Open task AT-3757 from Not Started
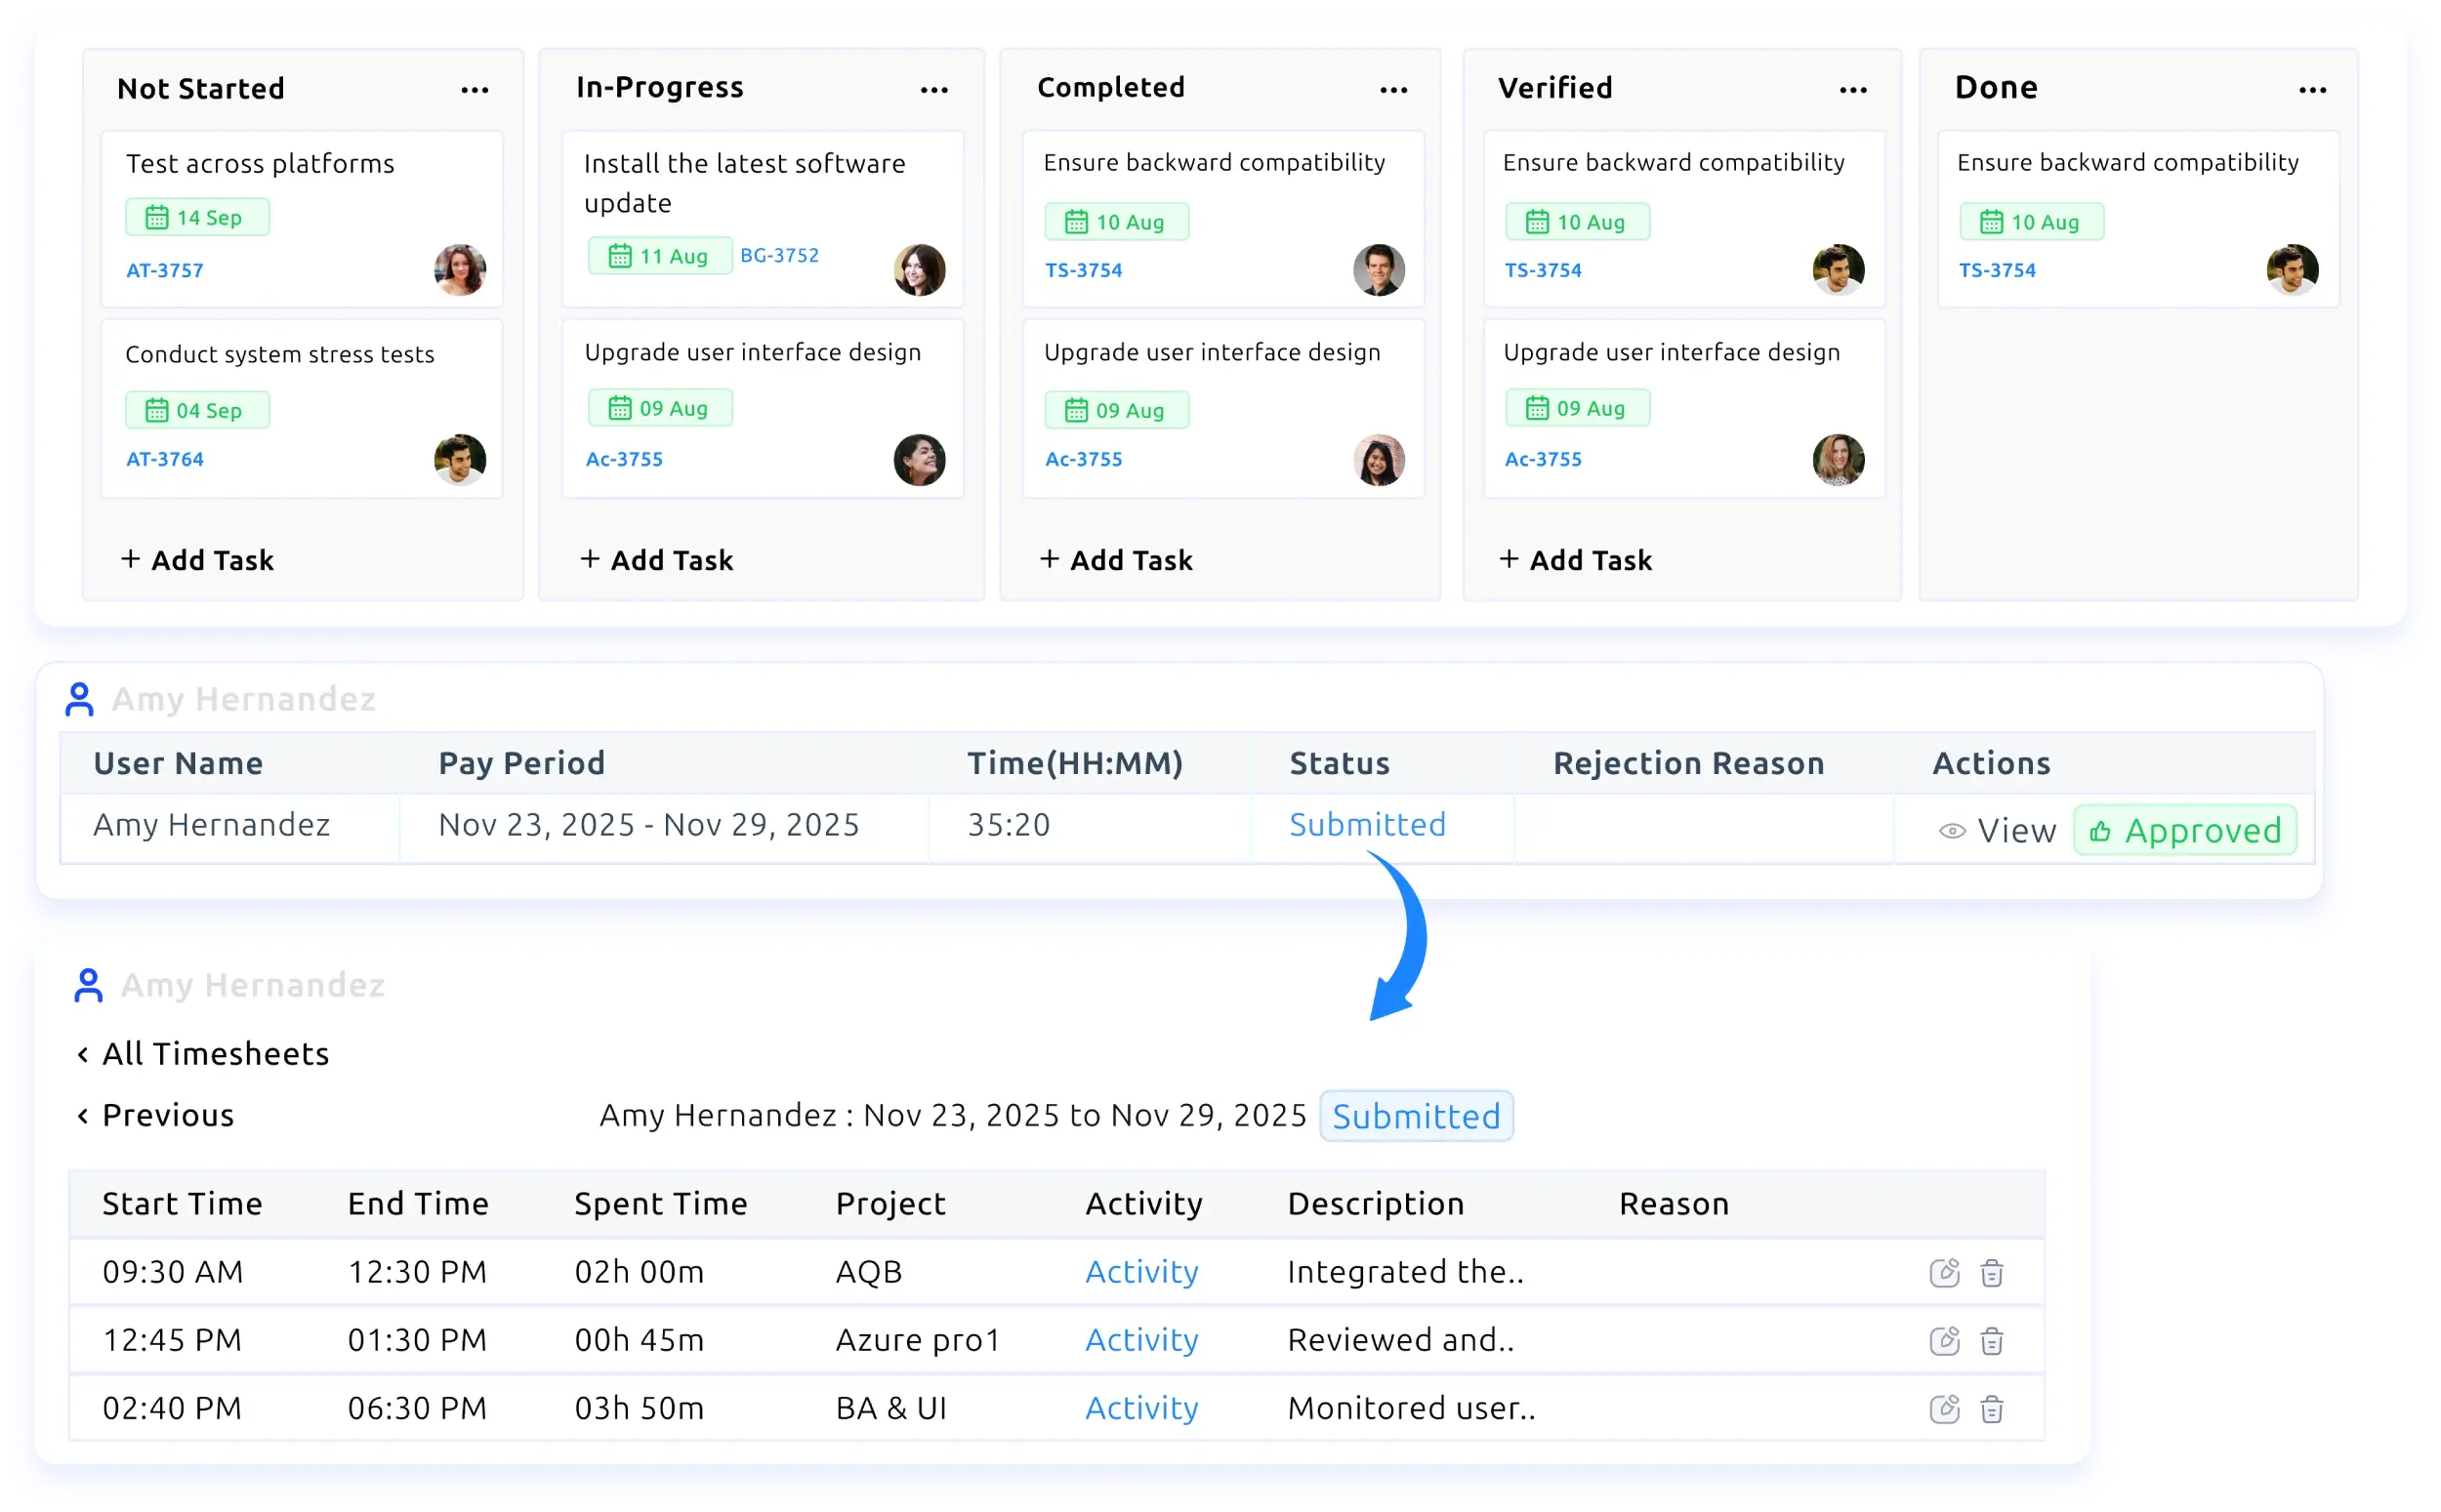 (165, 270)
